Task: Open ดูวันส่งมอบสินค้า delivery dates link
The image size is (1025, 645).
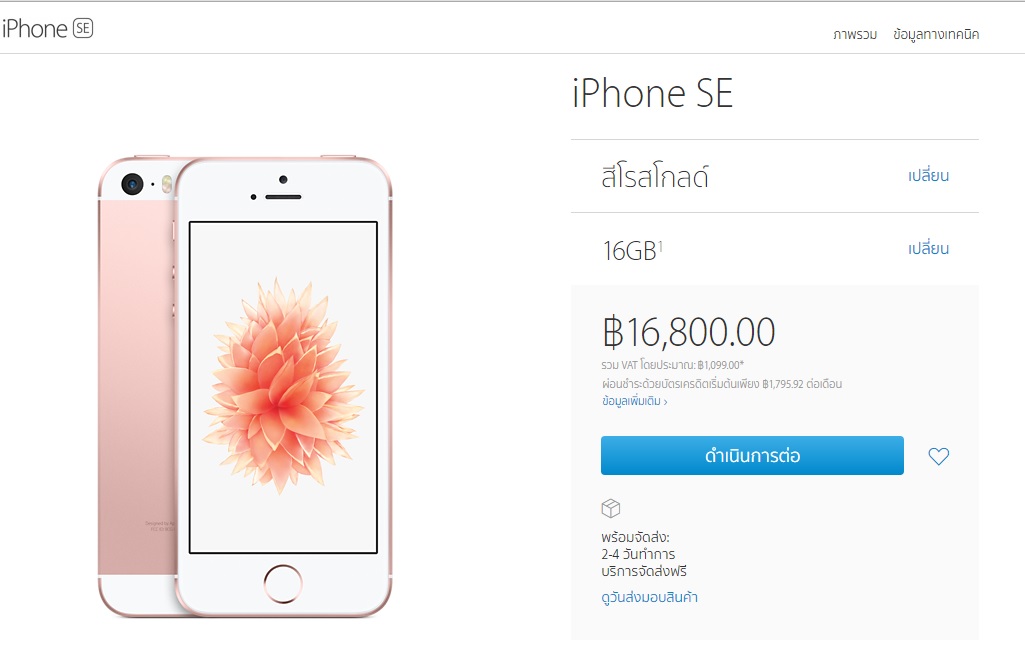Action: 650,597
